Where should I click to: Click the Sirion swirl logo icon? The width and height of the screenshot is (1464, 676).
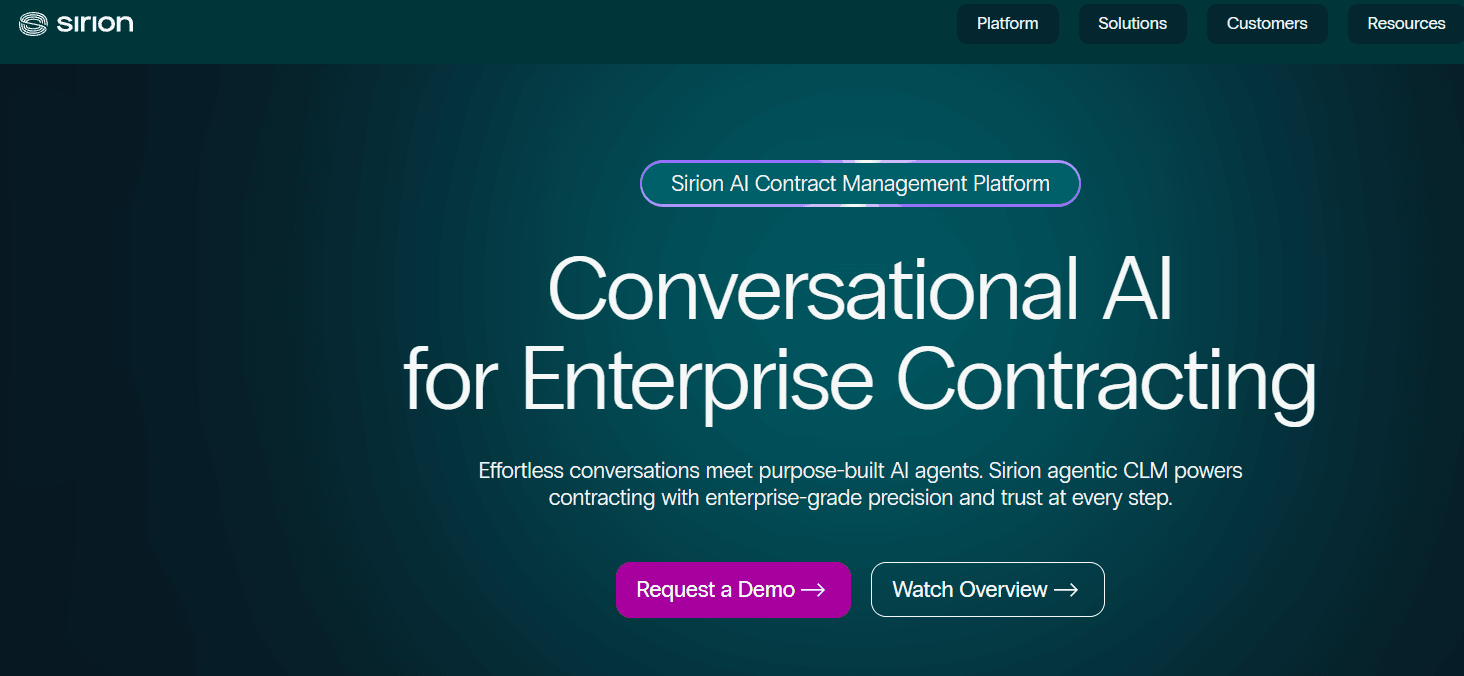coord(33,23)
